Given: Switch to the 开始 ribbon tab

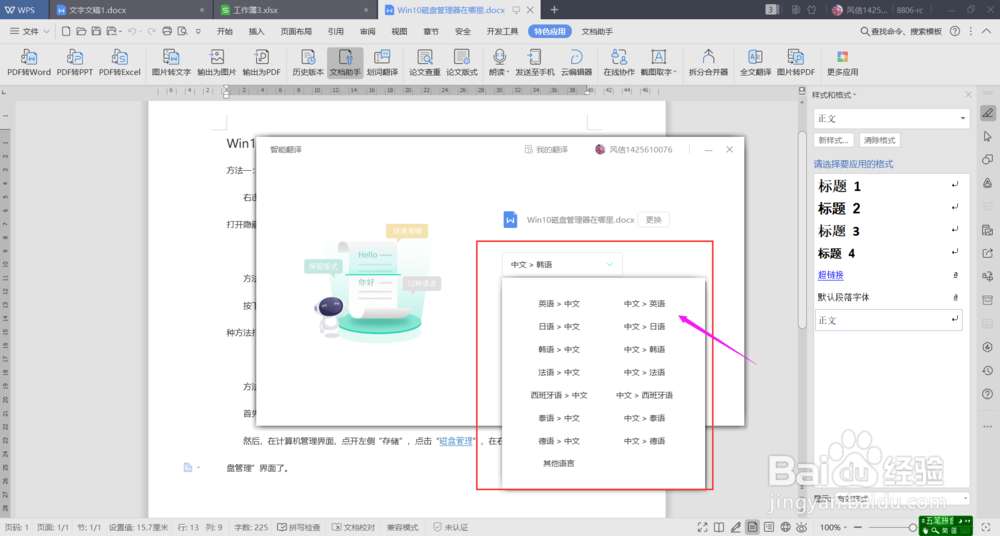Looking at the screenshot, I should pyautogui.click(x=224, y=31).
